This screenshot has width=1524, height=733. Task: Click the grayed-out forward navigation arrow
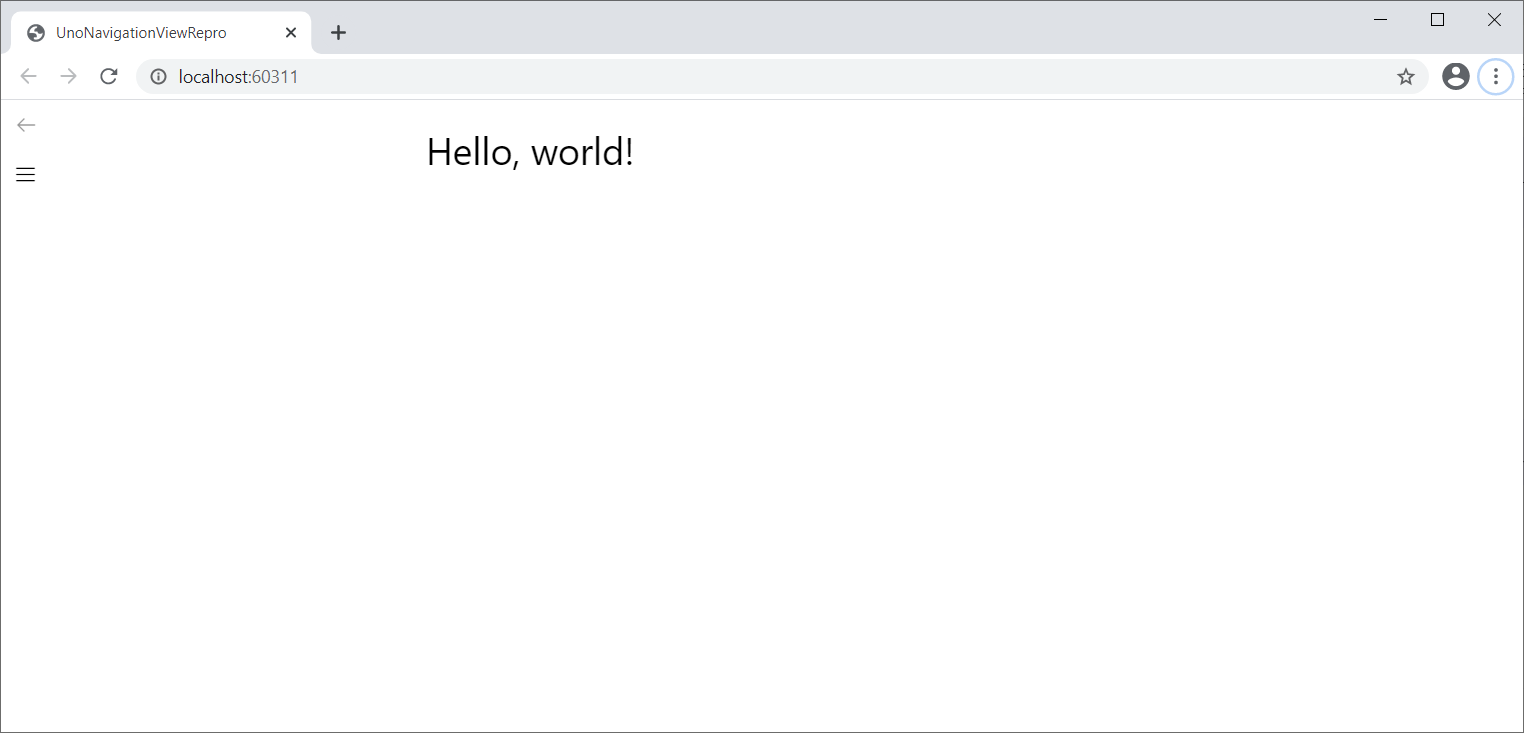pos(68,75)
